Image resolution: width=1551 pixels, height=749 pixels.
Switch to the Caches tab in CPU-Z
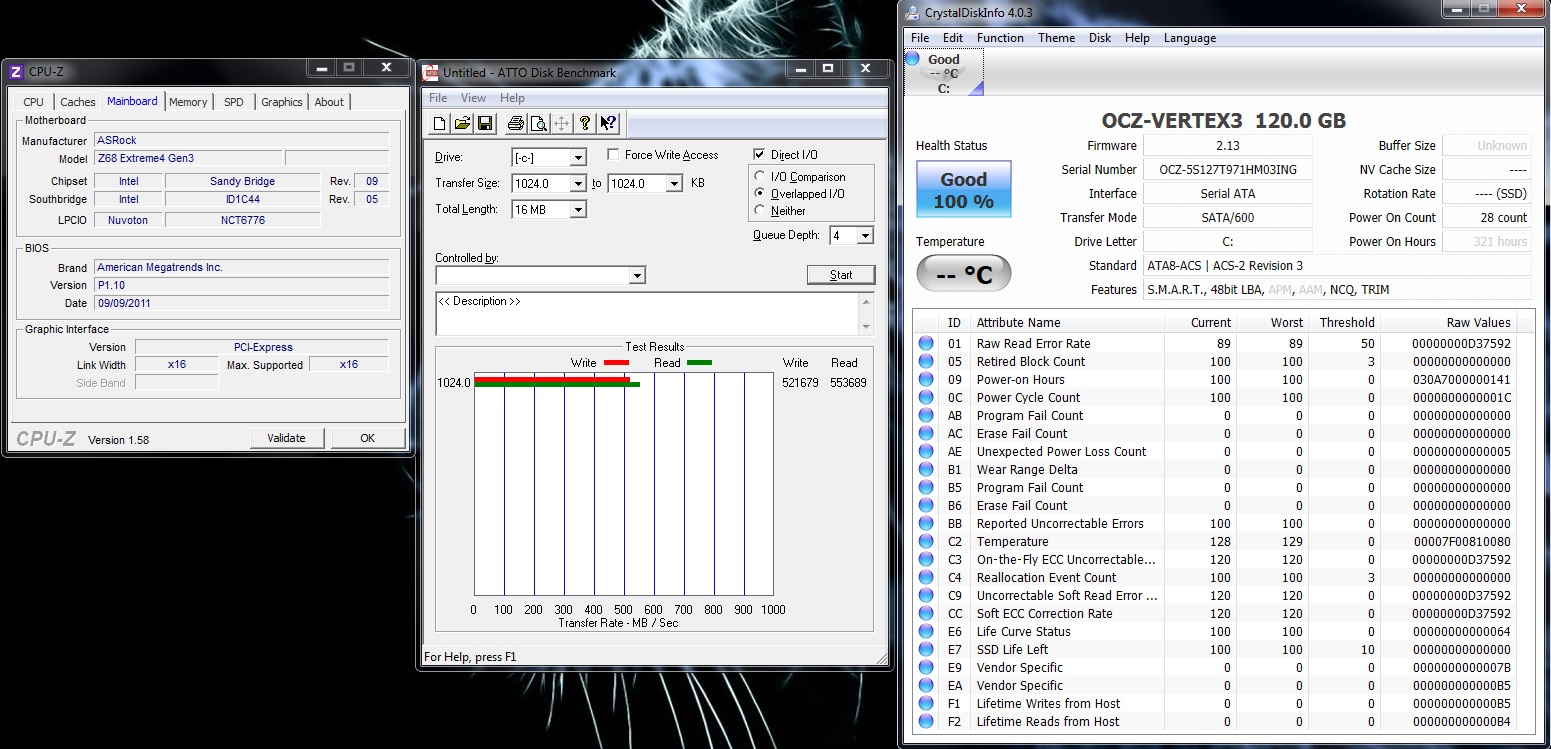77,102
